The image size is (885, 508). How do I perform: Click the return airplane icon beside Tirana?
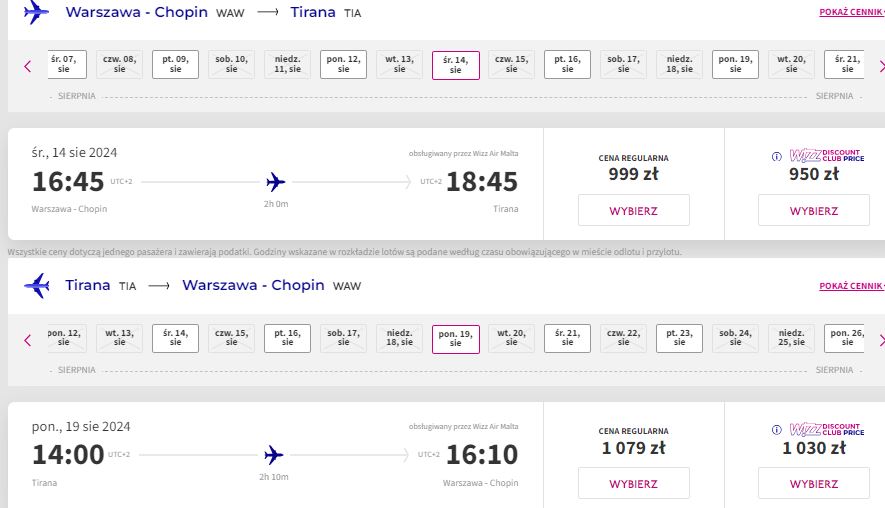[37, 286]
